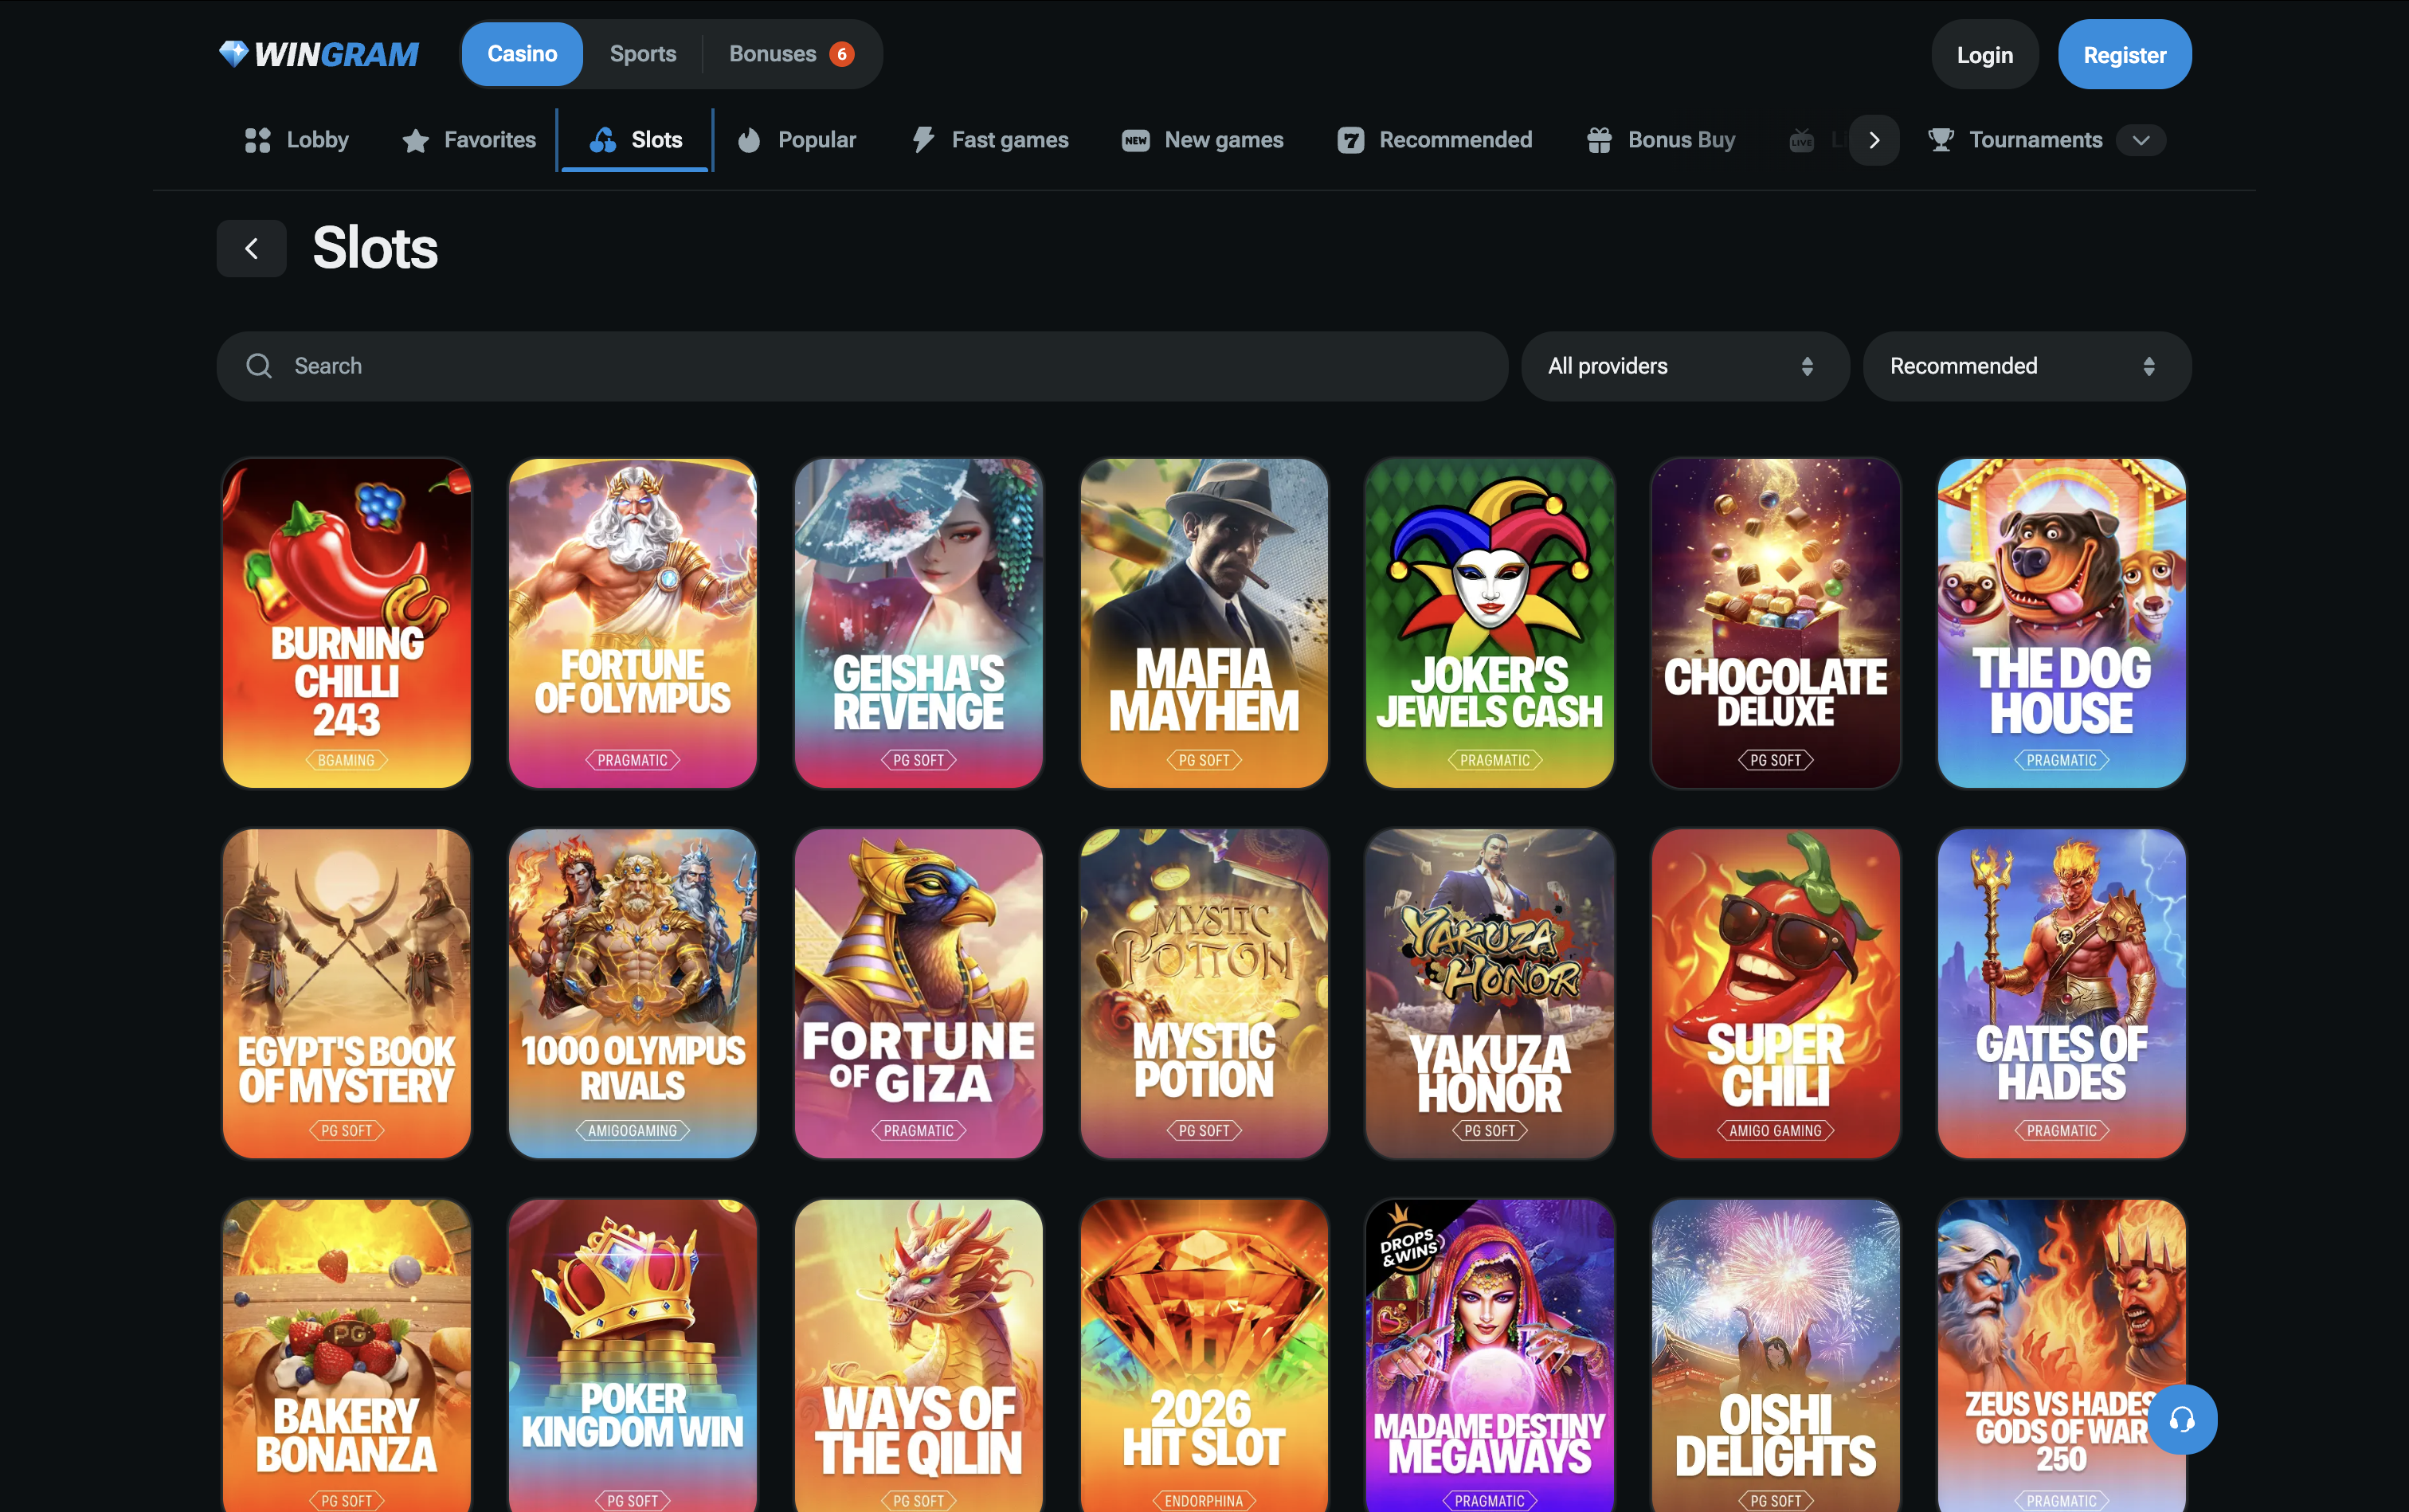
Task: Launch Geisha's Revenge slot
Action: tap(918, 623)
